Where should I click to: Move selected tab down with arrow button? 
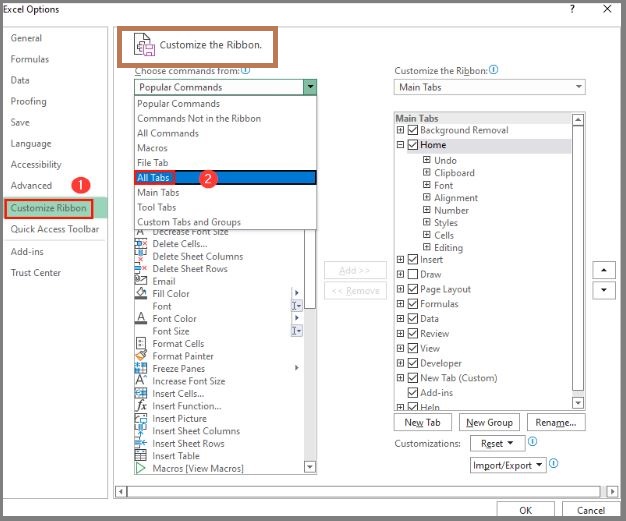[604, 290]
